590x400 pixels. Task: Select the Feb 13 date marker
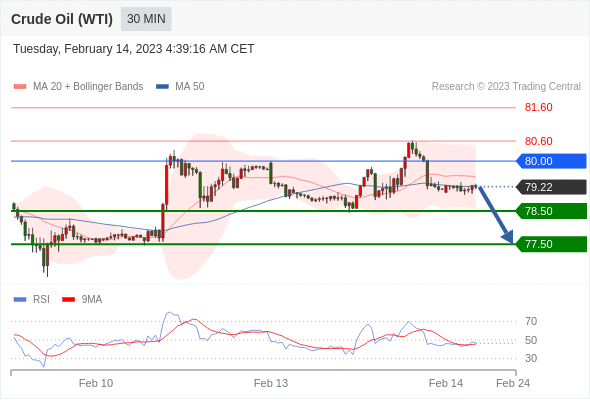point(271,383)
